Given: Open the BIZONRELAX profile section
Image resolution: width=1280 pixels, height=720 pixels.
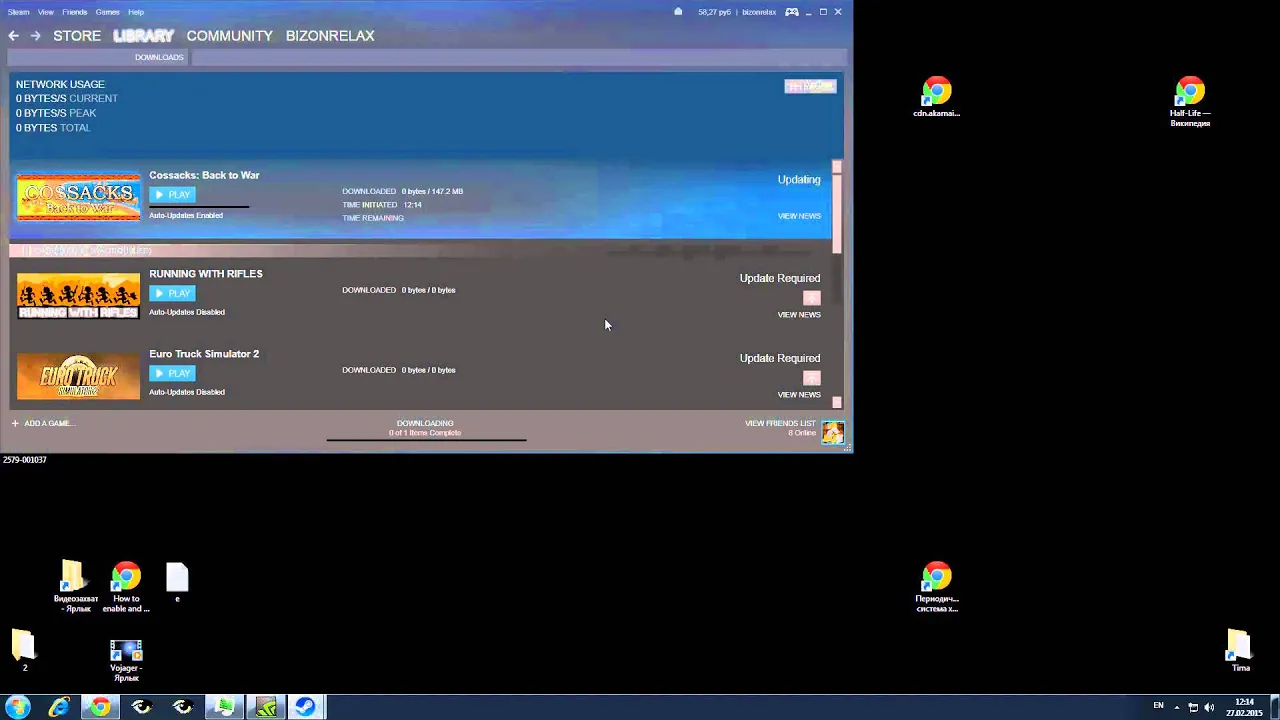Looking at the screenshot, I should point(330,36).
